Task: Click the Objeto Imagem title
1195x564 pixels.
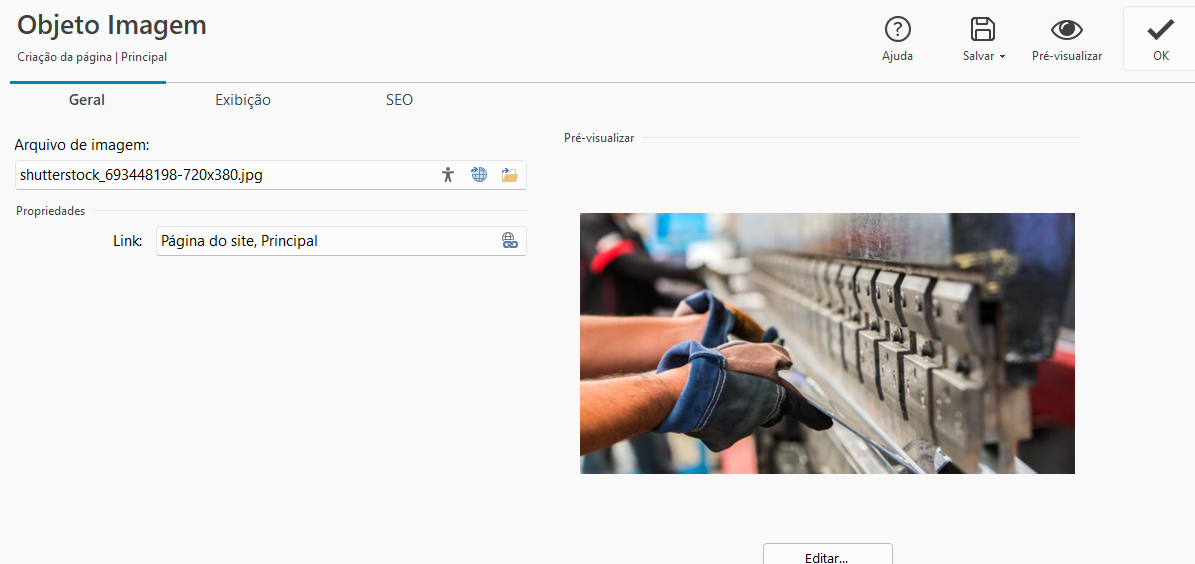Action: point(112,25)
